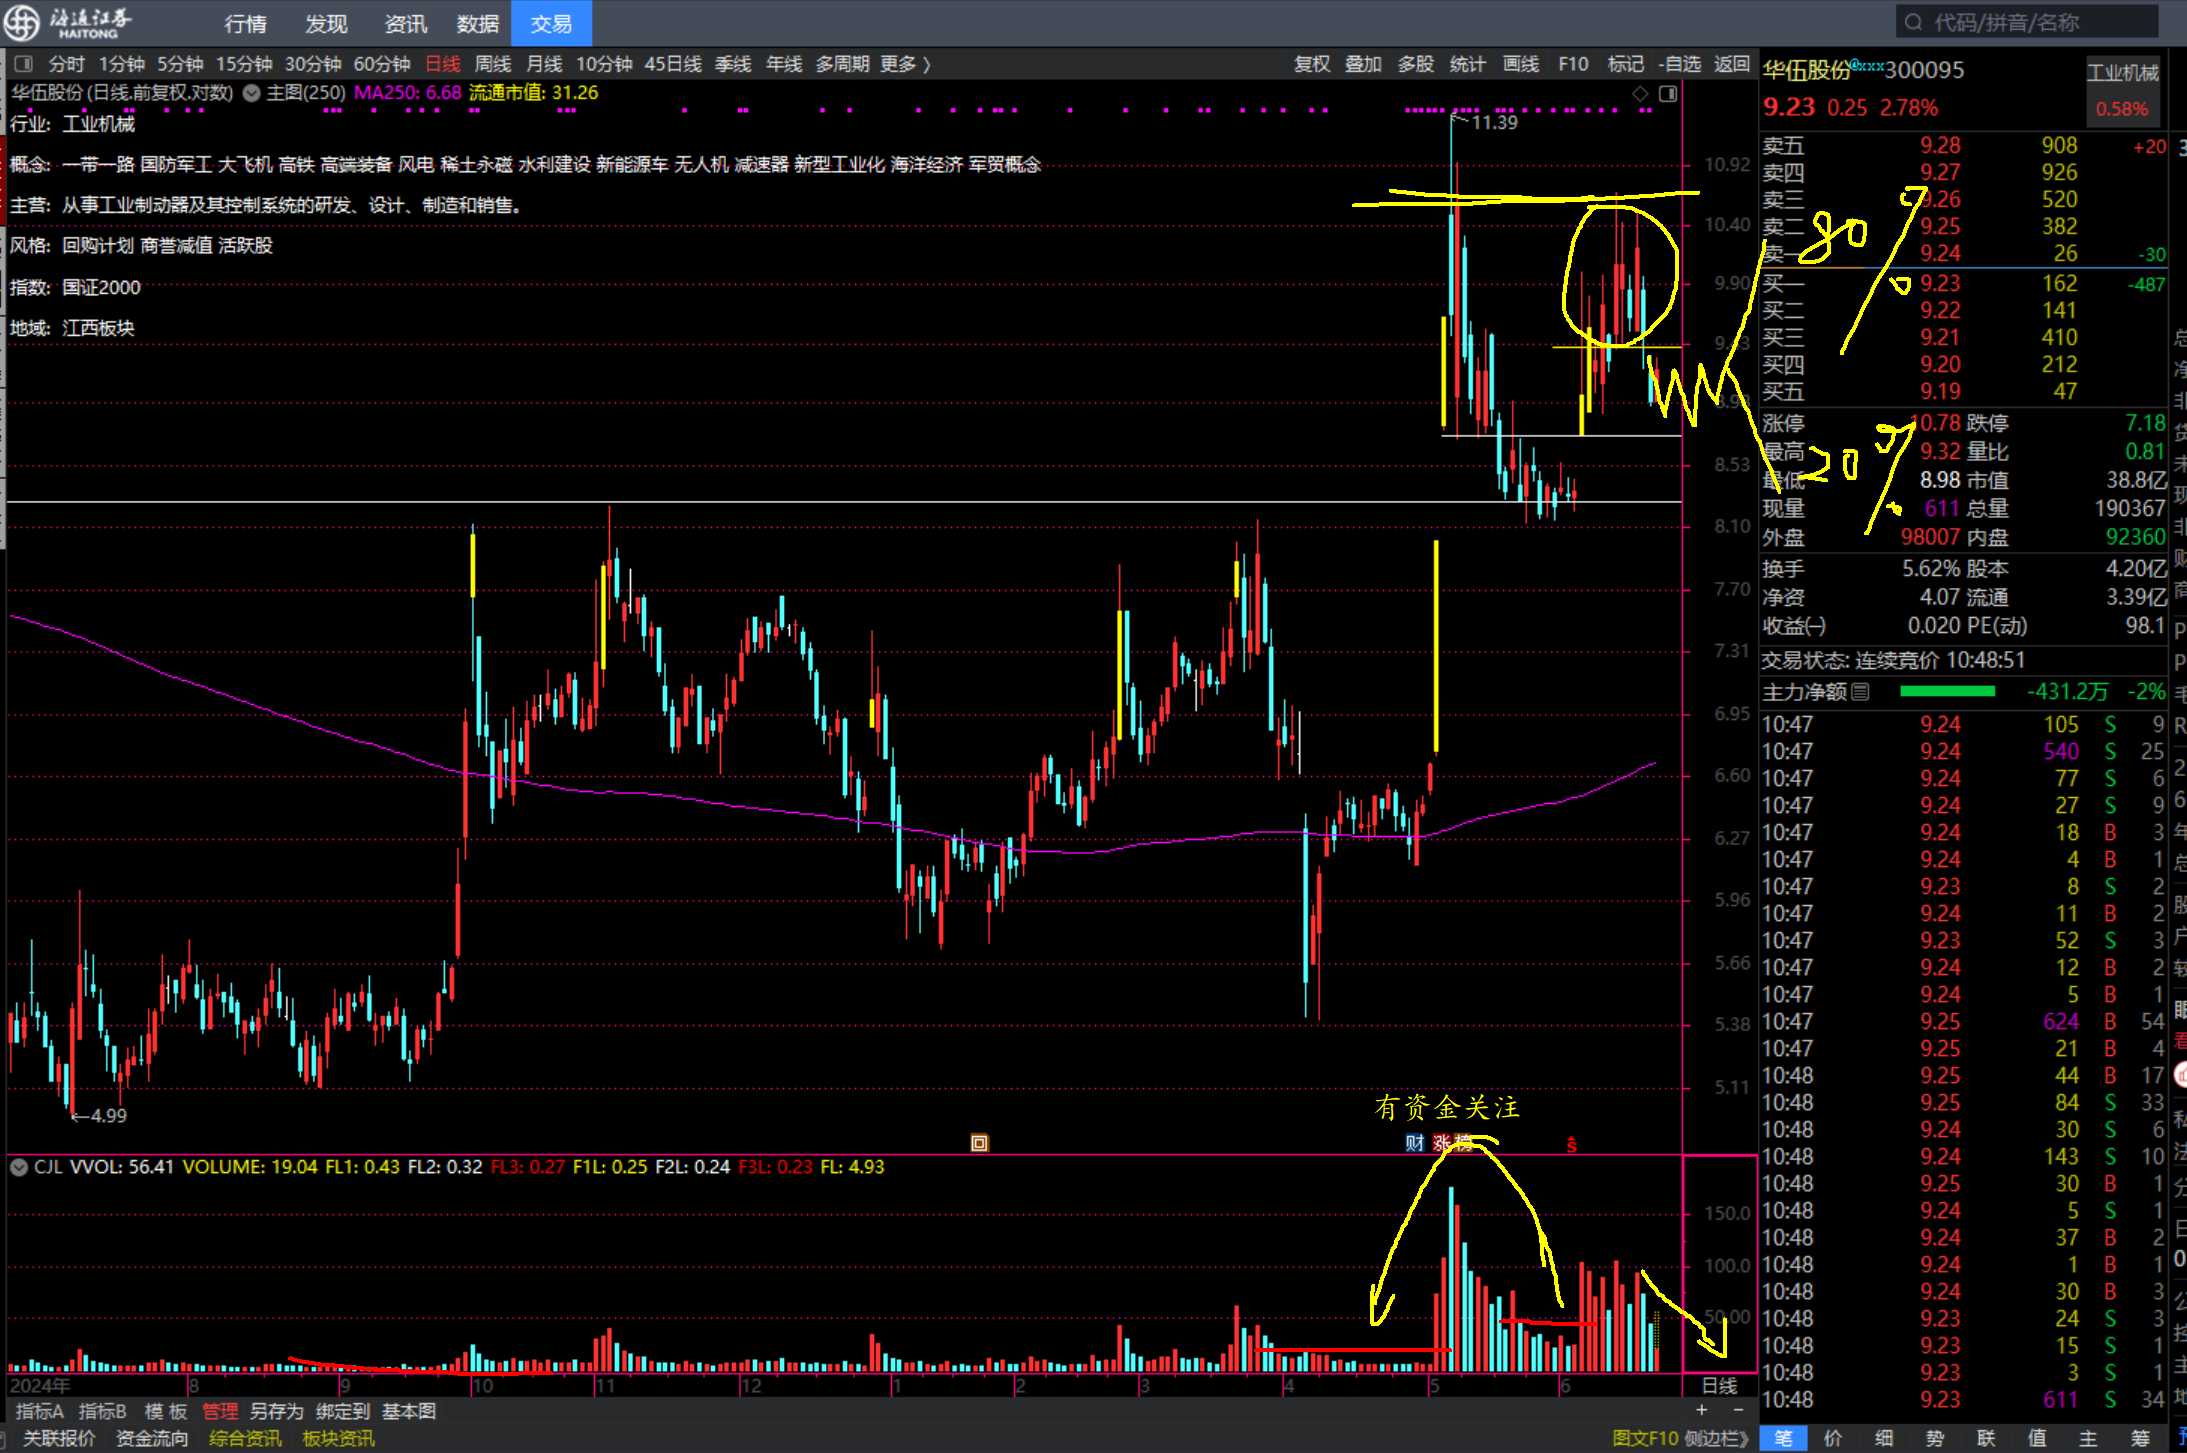Viewport: 2187px width, 1453px height.
Task: Open the 多股 view
Action: click(1416, 64)
